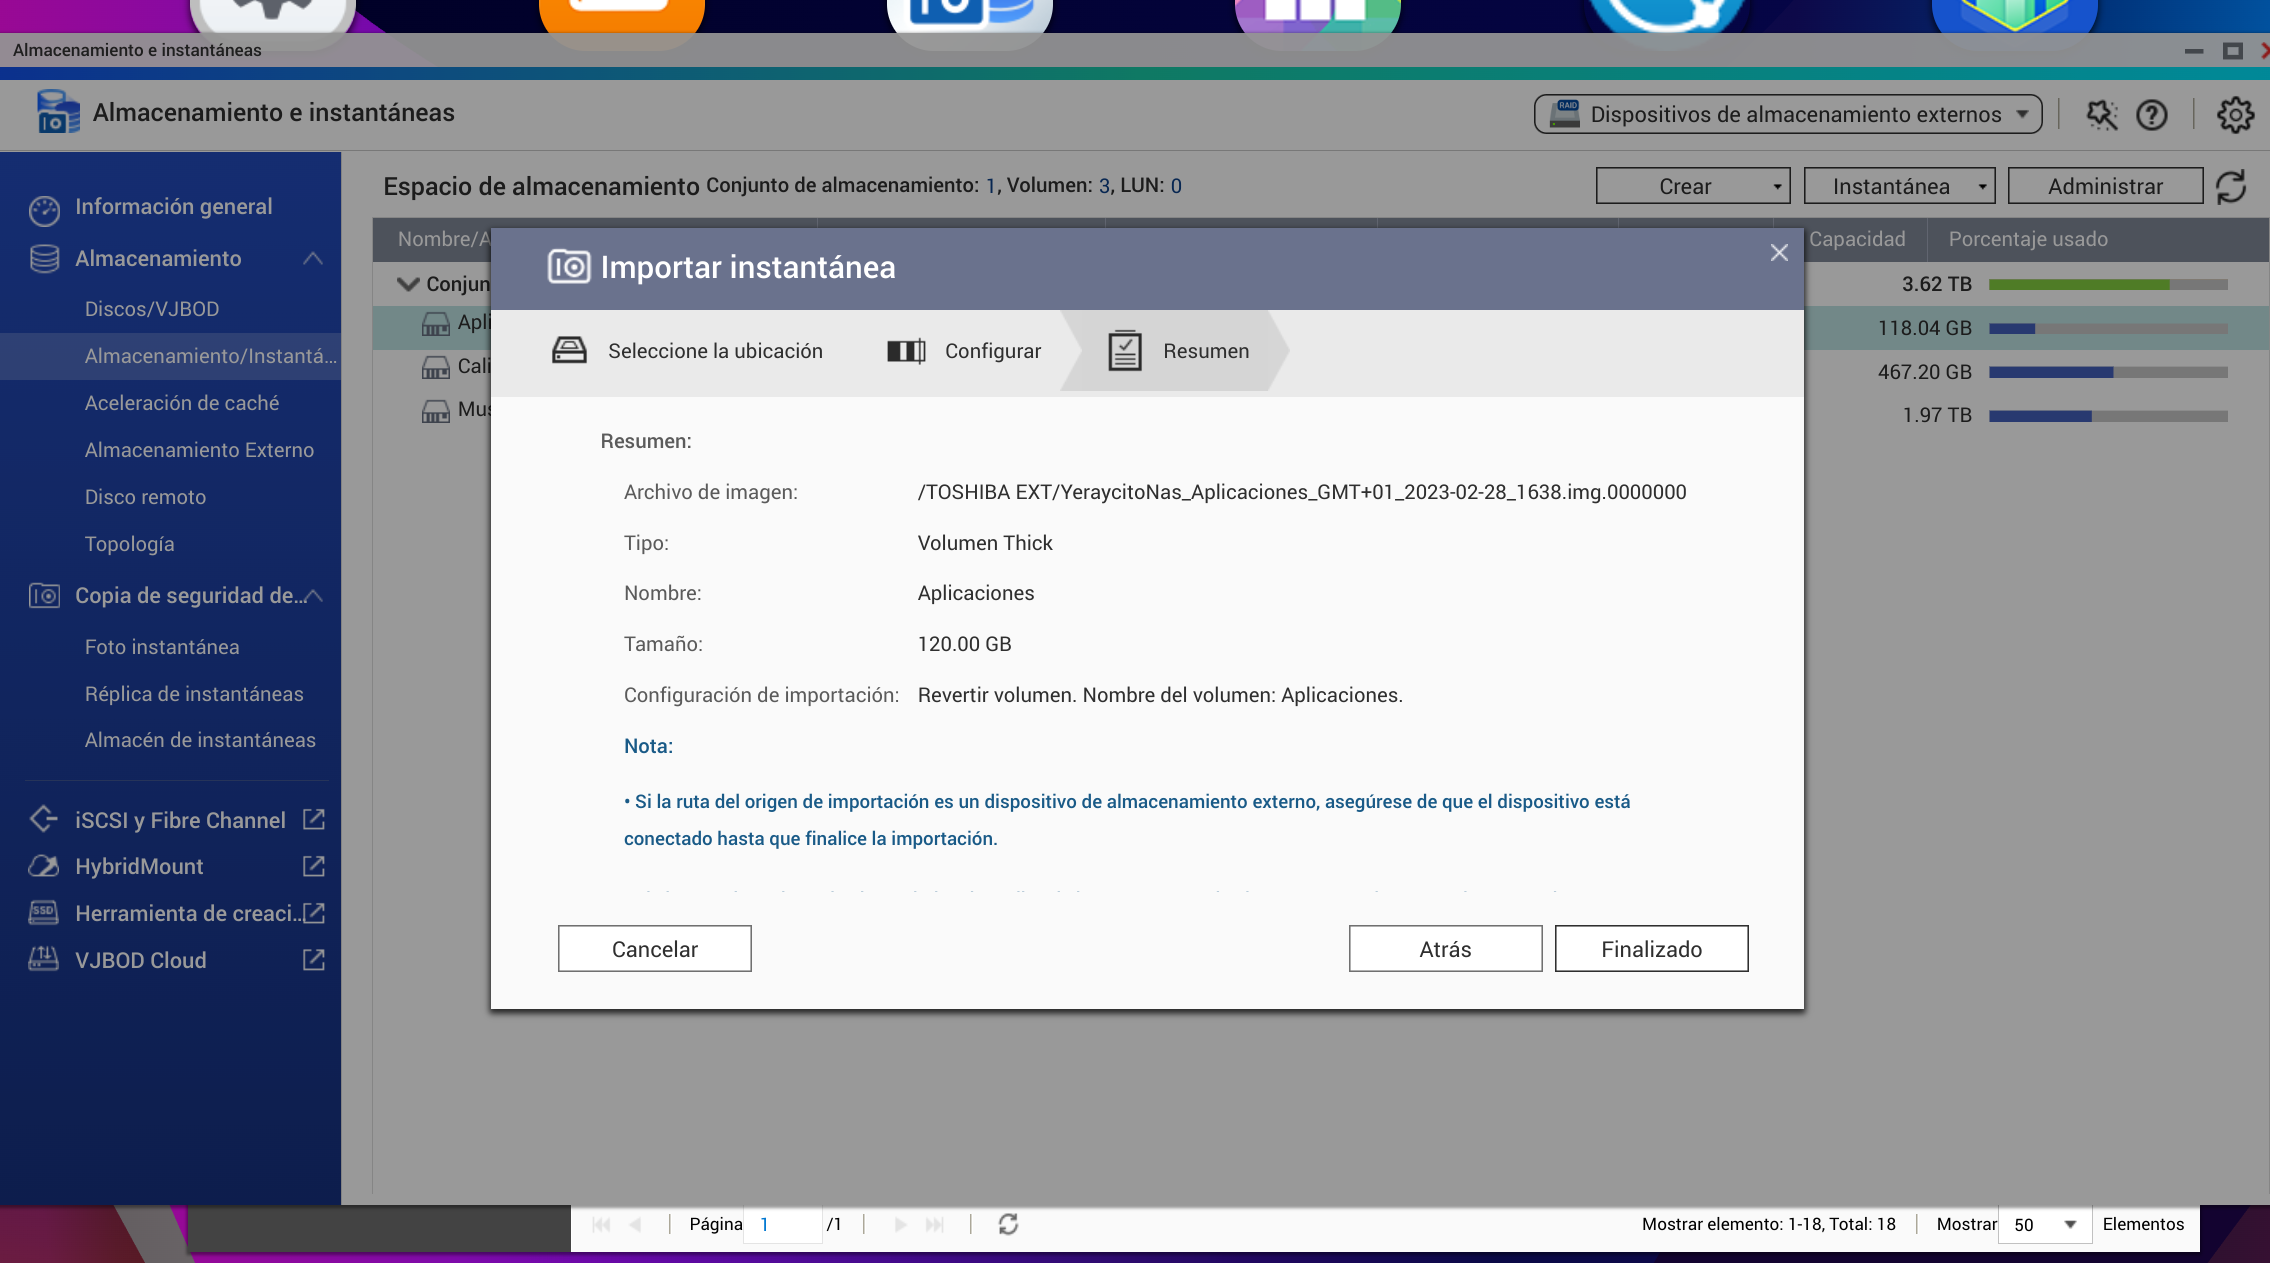Refresh storage list with circular arrows icon

[x=2231, y=187]
